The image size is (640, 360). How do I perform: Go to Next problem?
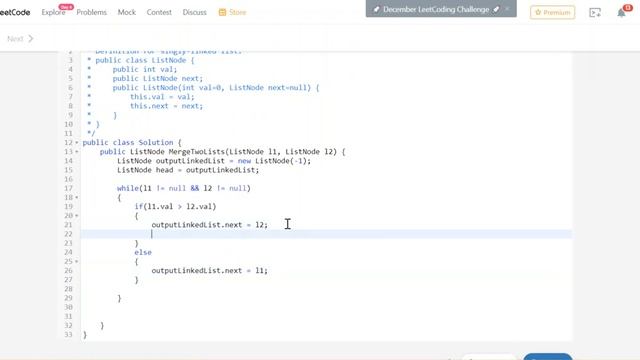click(x=20, y=39)
